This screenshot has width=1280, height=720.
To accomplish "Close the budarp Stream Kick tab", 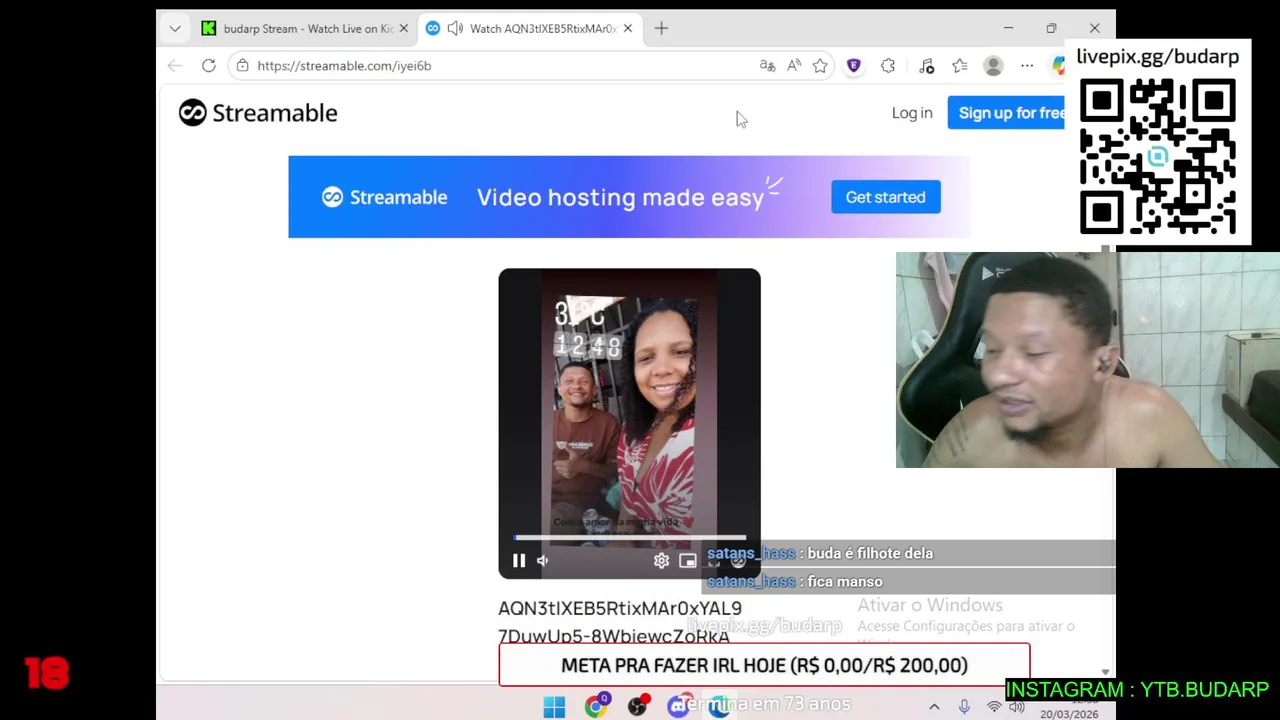I will [404, 28].
